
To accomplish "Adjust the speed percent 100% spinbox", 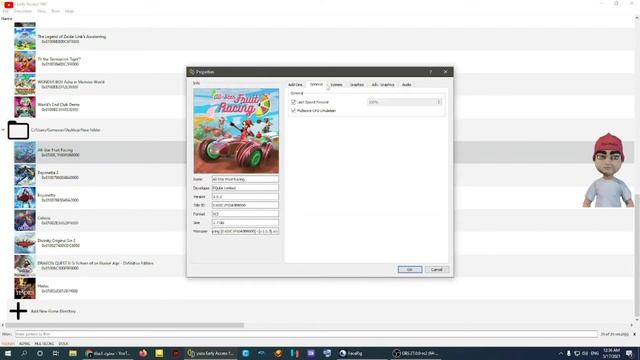I will click(x=404, y=102).
